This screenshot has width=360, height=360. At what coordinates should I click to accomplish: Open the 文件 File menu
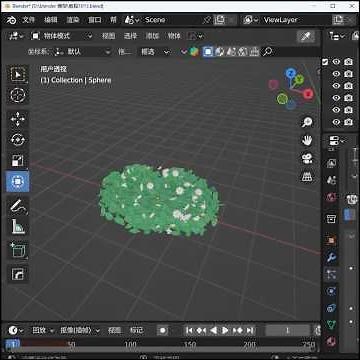[29, 20]
